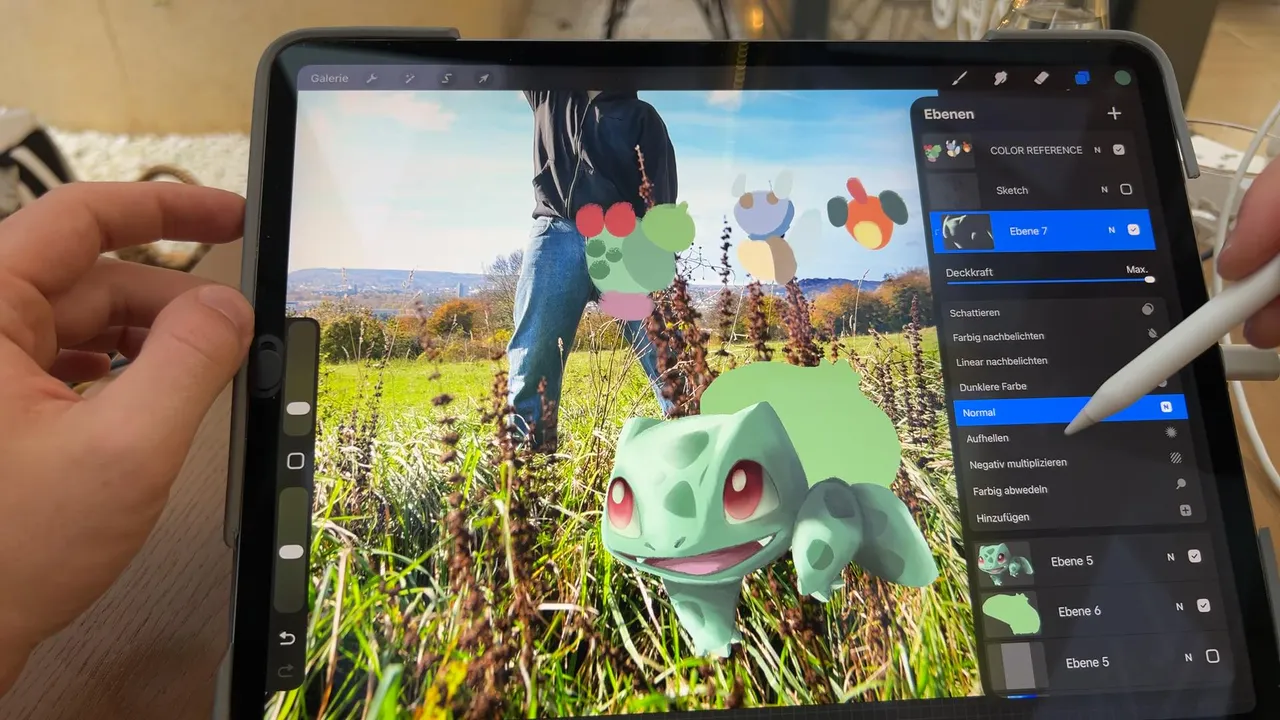Open the Adjustments magic wand menu
The image size is (1280, 720).
(x=409, y=78)
